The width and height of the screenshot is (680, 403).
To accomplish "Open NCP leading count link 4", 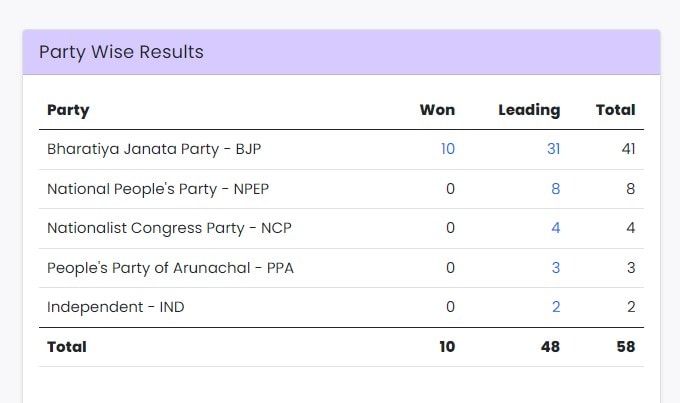I will (x=556, y=228).
